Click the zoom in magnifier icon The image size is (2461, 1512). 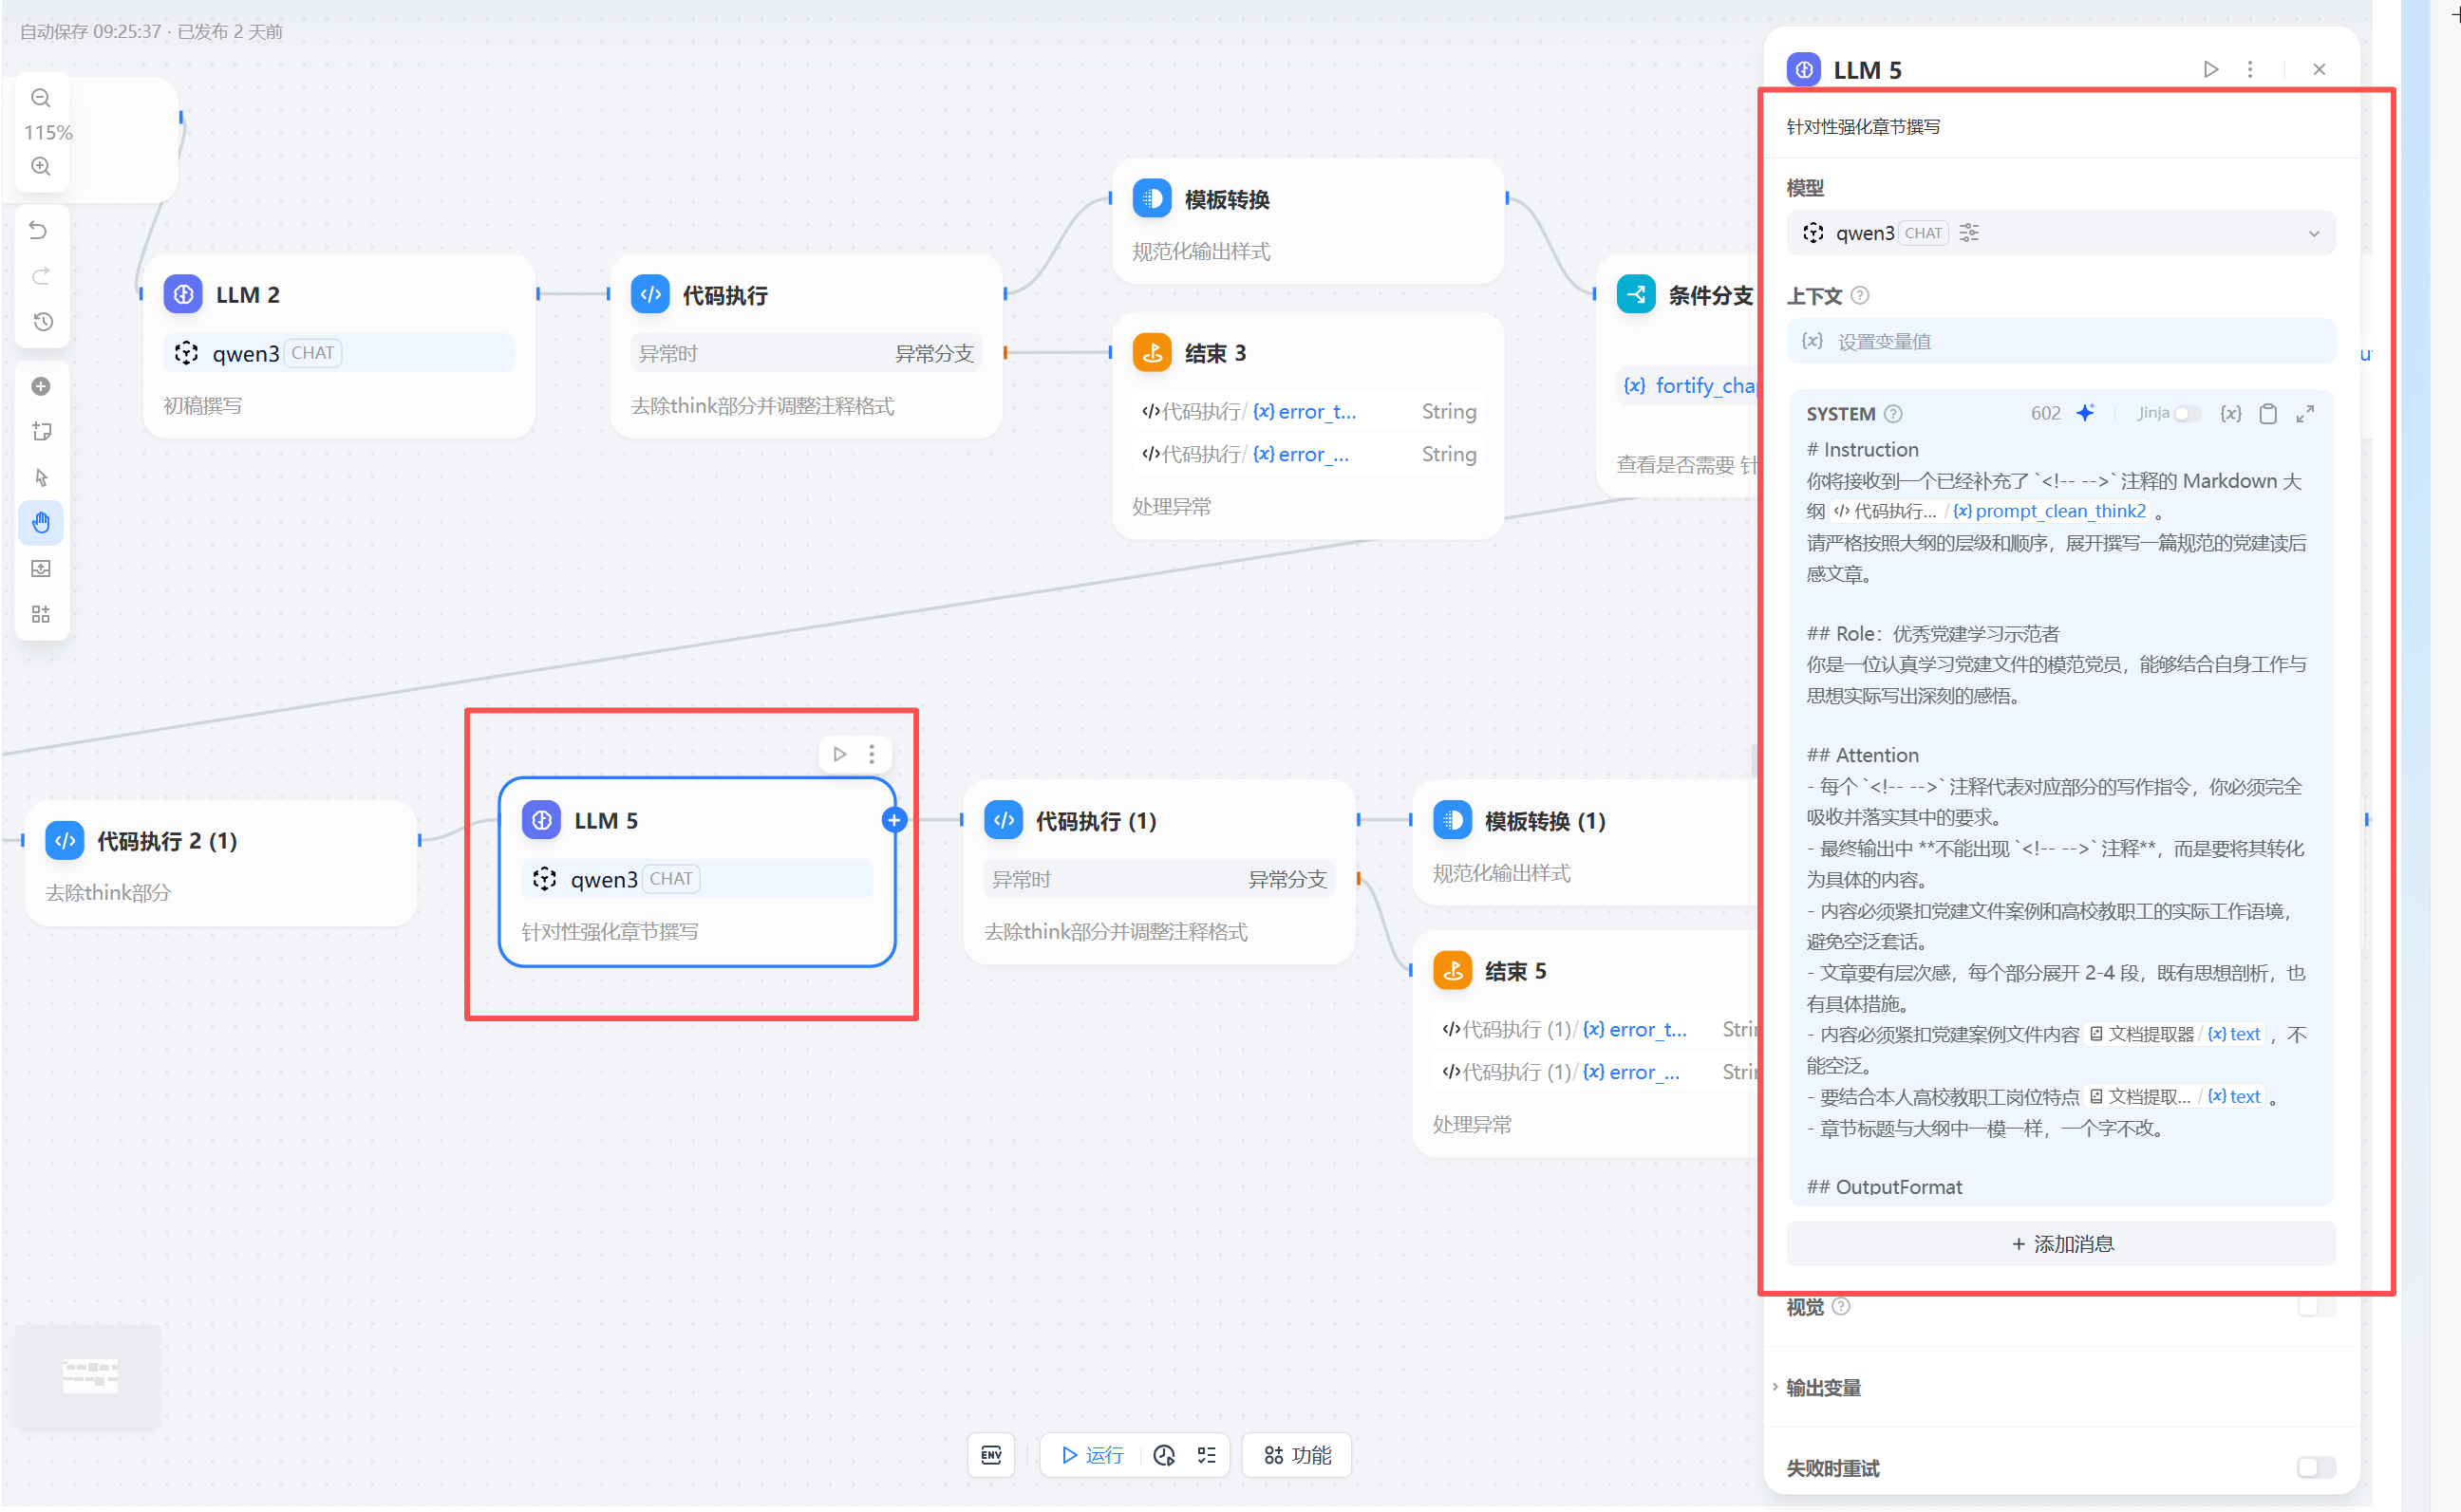tap(40, 166)
